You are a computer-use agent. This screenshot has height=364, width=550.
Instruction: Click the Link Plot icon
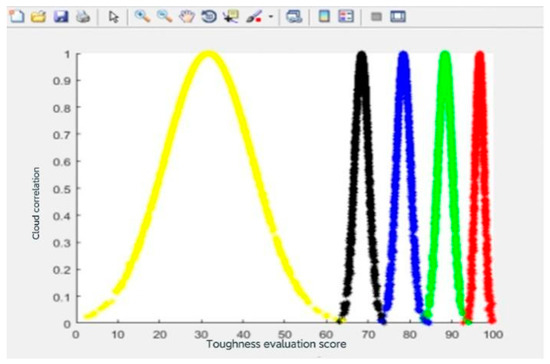pyautogui.click(x=294, y=16)
